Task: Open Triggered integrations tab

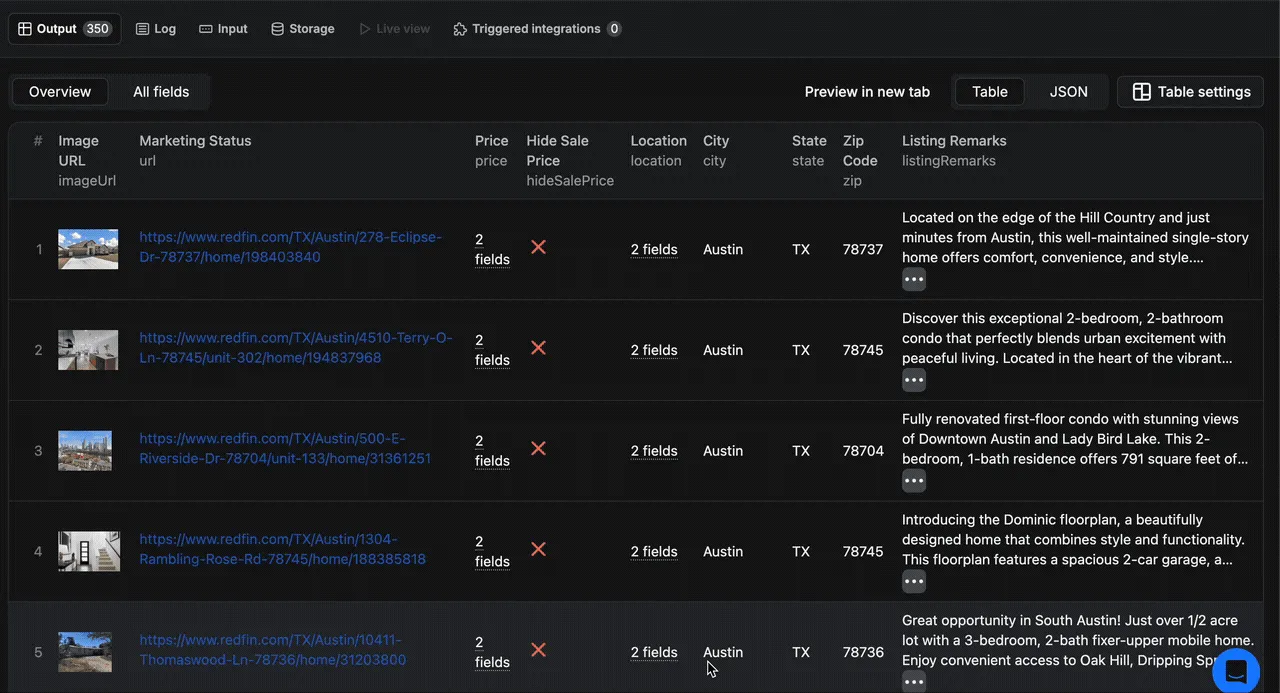Action: [537, 29]
